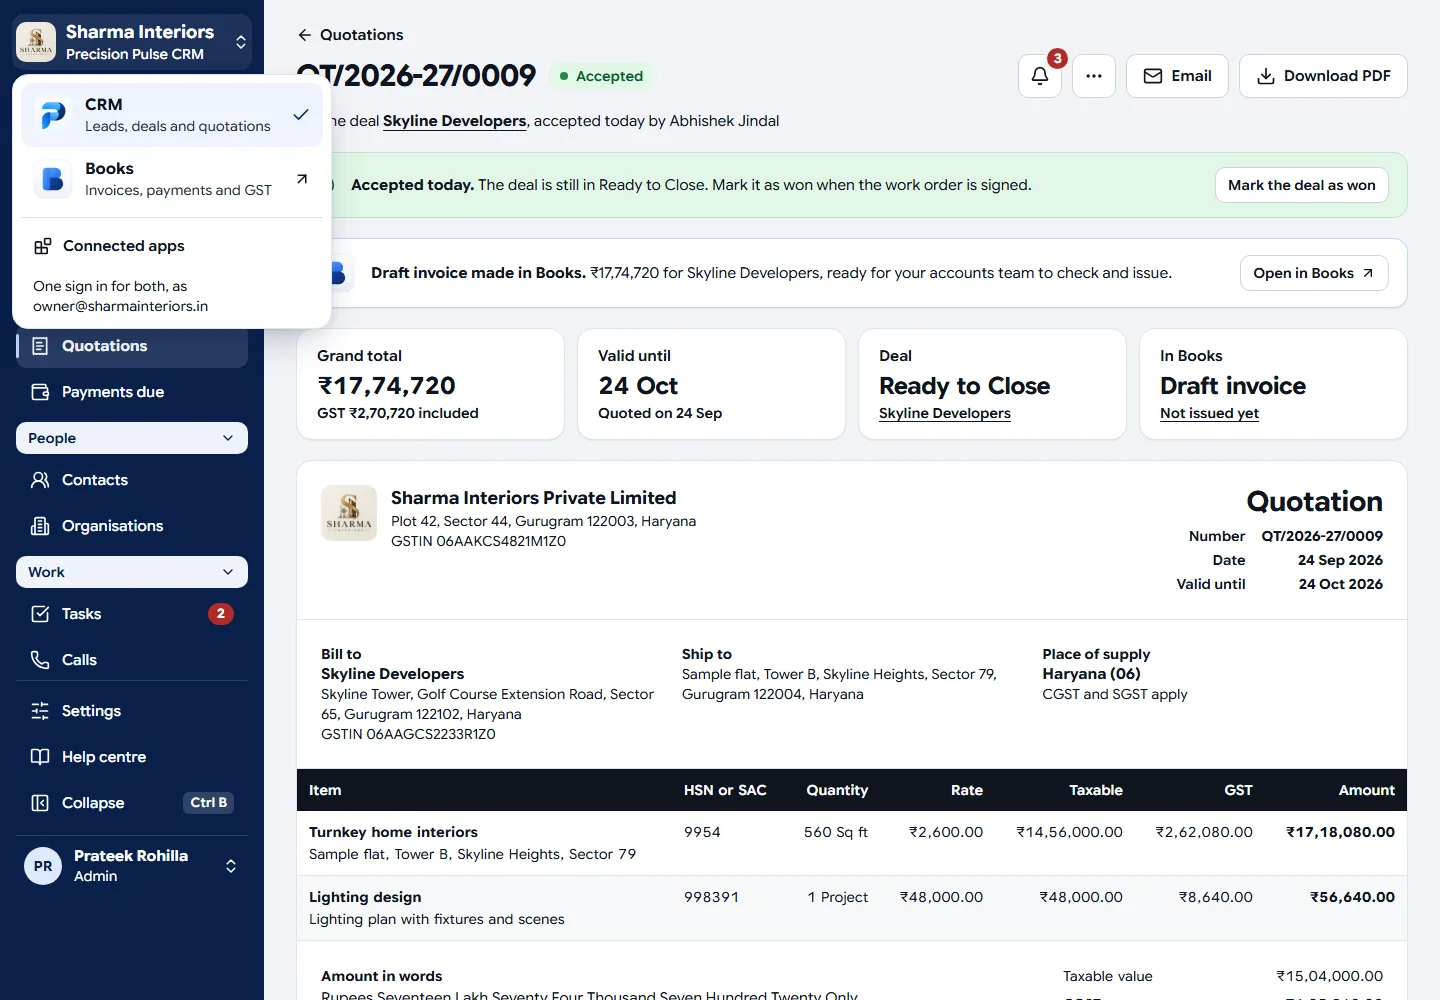
Task: Open the notifications bell
Action: [1040, 76]
